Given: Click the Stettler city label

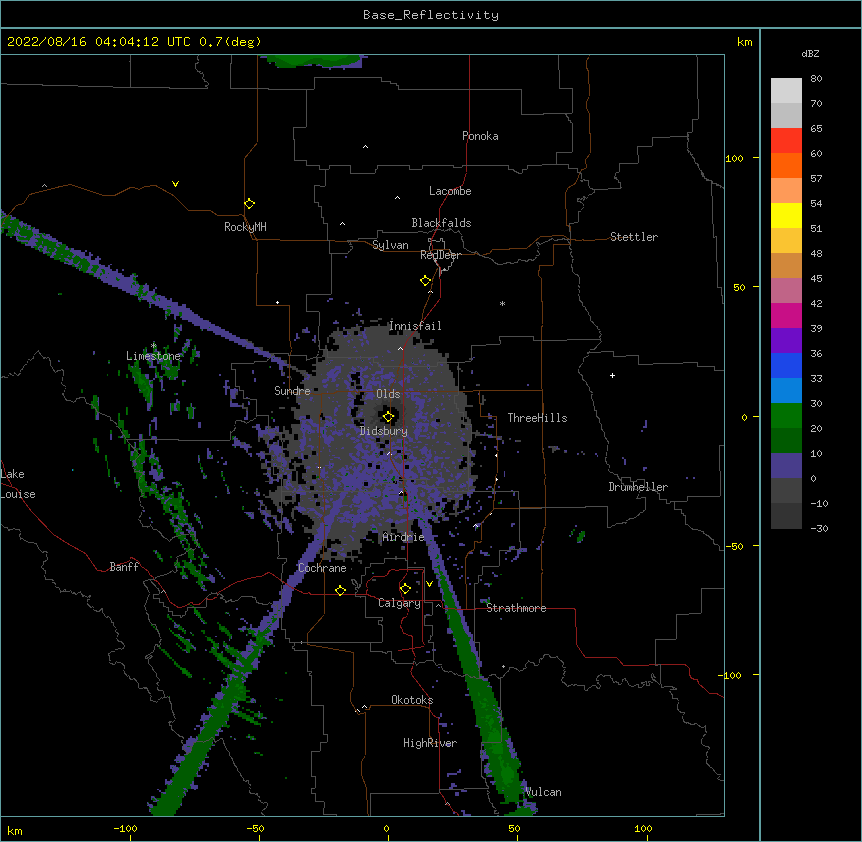Looking at the screenshot, I should click(x=634, y=237).
